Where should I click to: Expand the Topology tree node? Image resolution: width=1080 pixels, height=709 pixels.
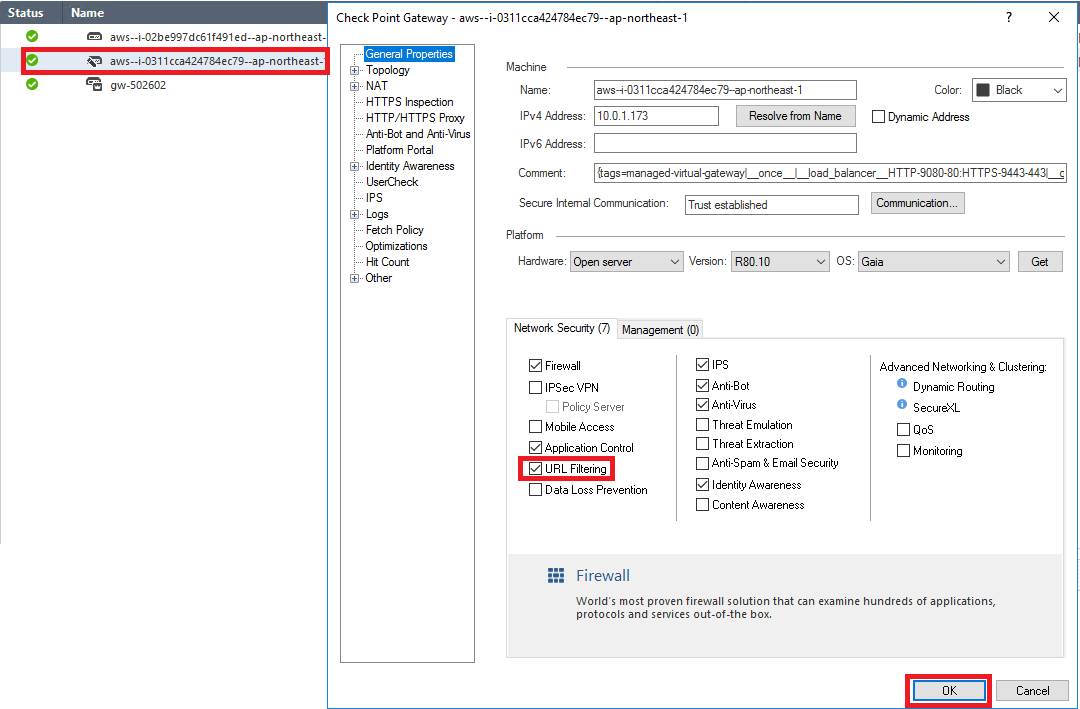[354, 70]
